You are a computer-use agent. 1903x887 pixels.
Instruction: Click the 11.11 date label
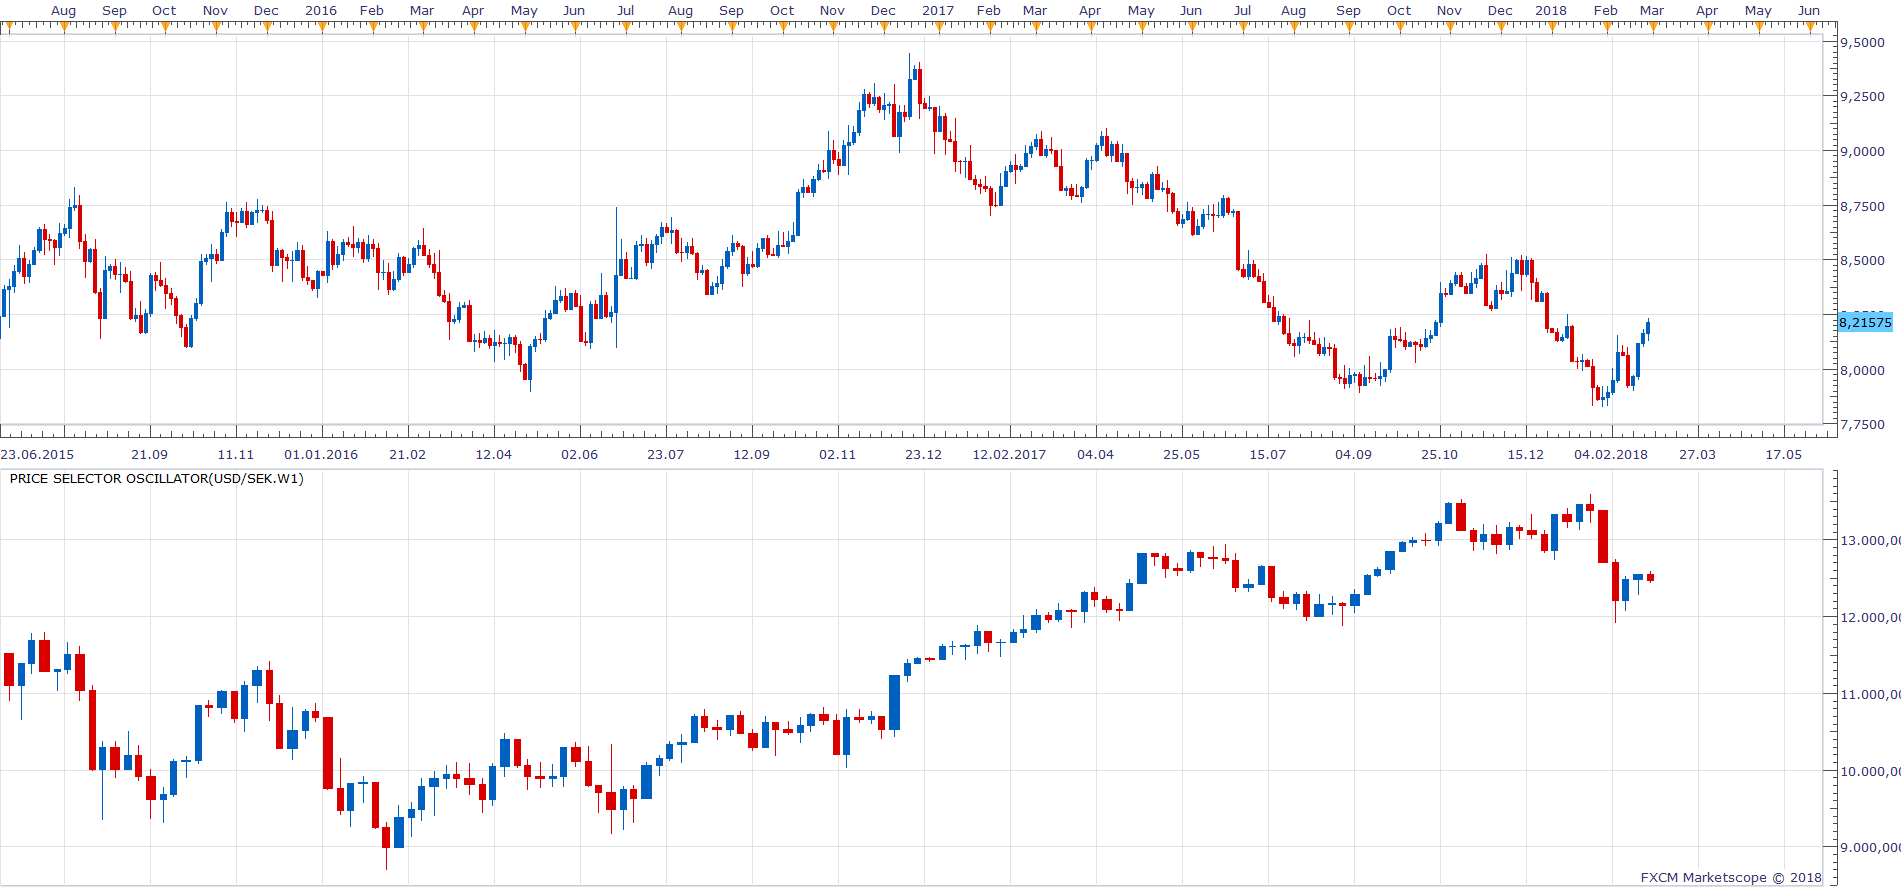(x=235, y=455)
